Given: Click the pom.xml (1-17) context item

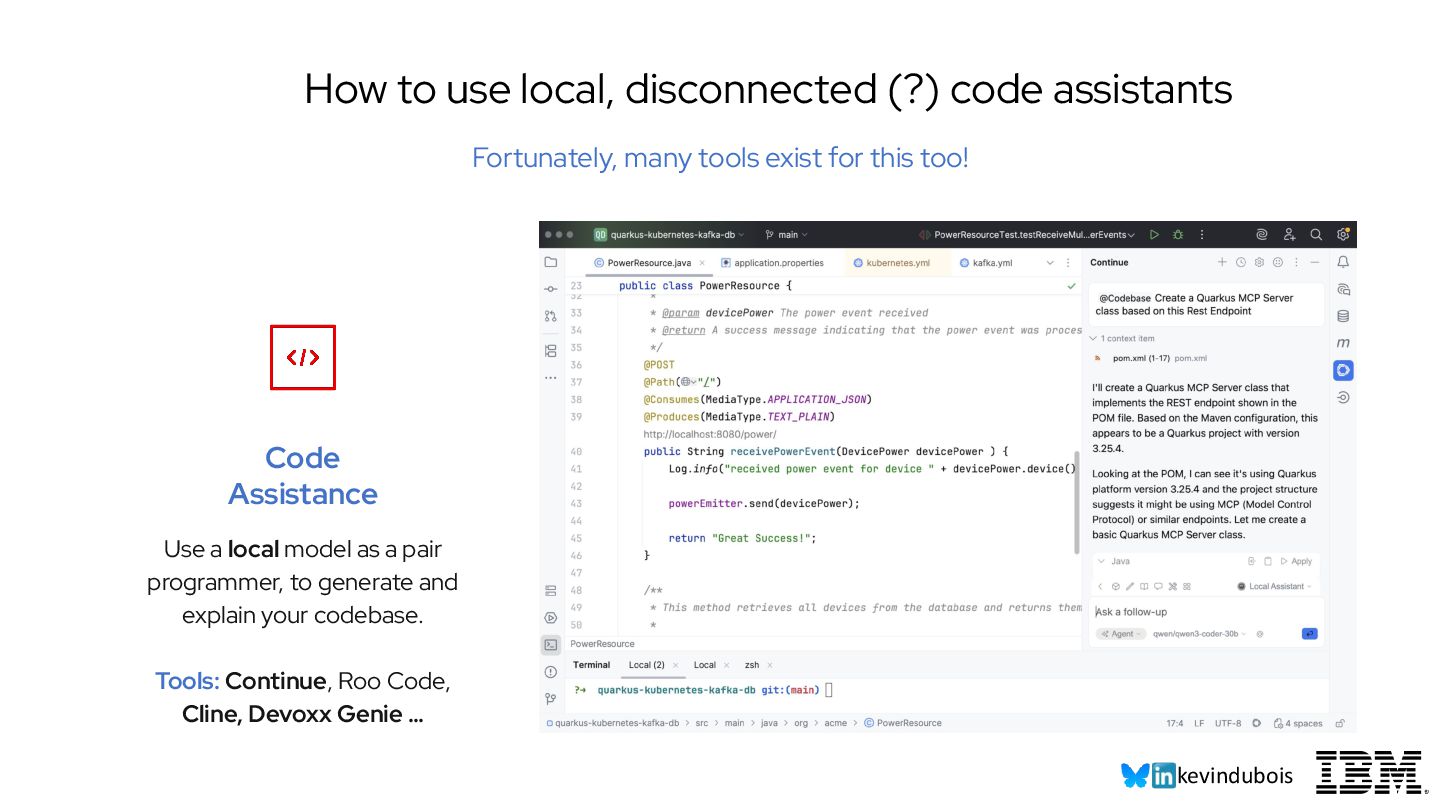Looking at the screenshot, I should tap(1150, 358).
